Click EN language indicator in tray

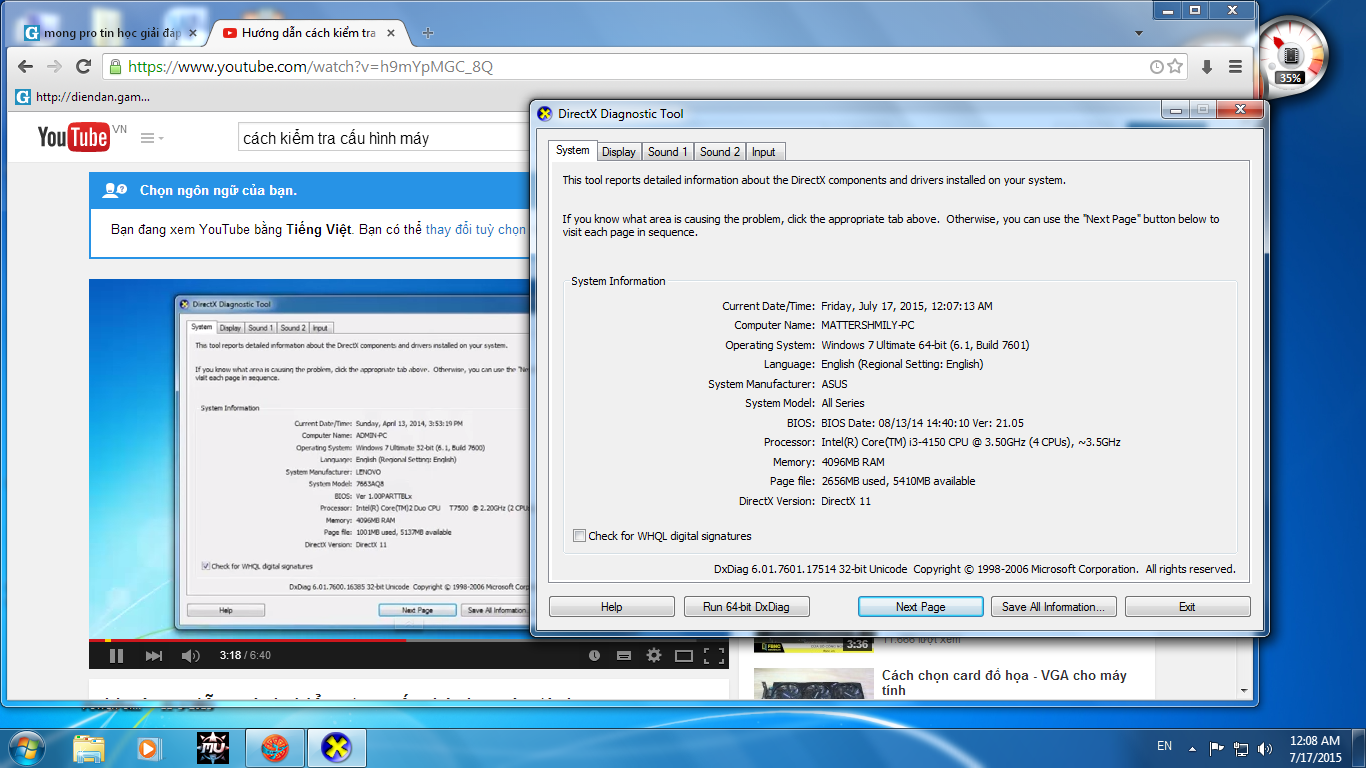1164,746
